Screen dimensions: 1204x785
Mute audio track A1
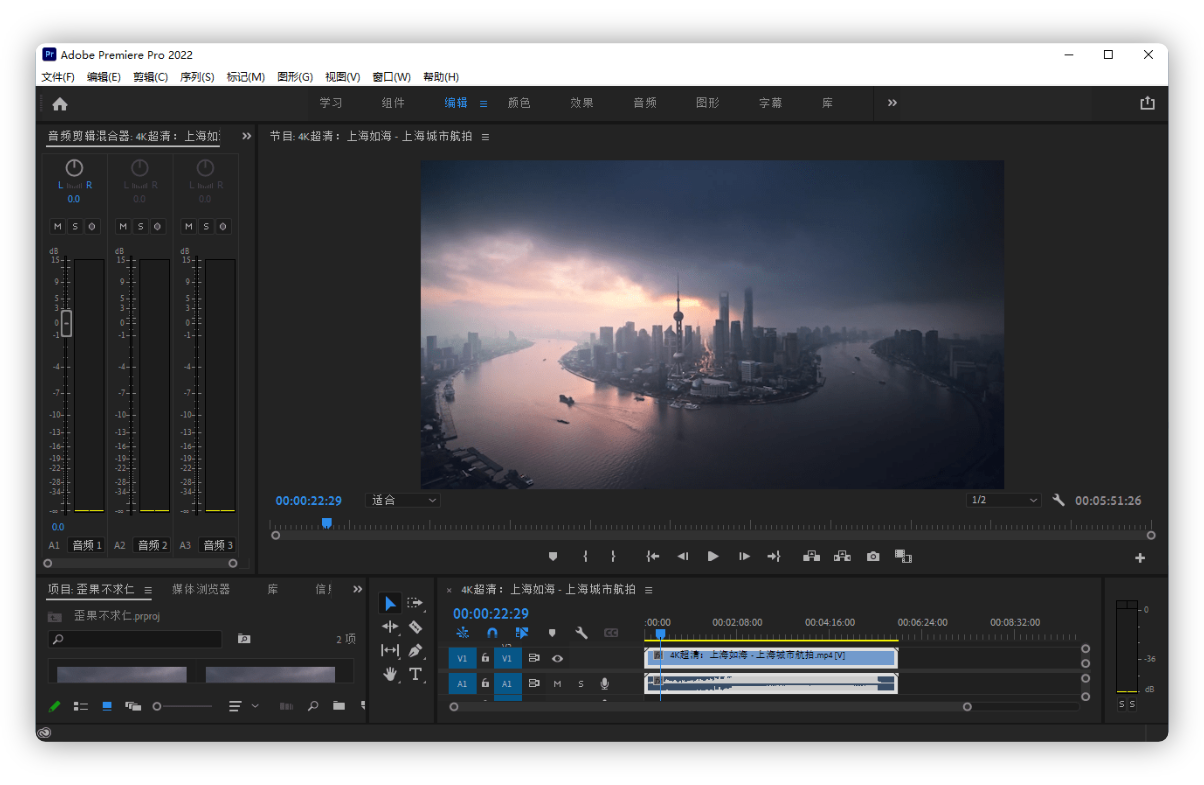pyautogui.click(x=557, y=683)
